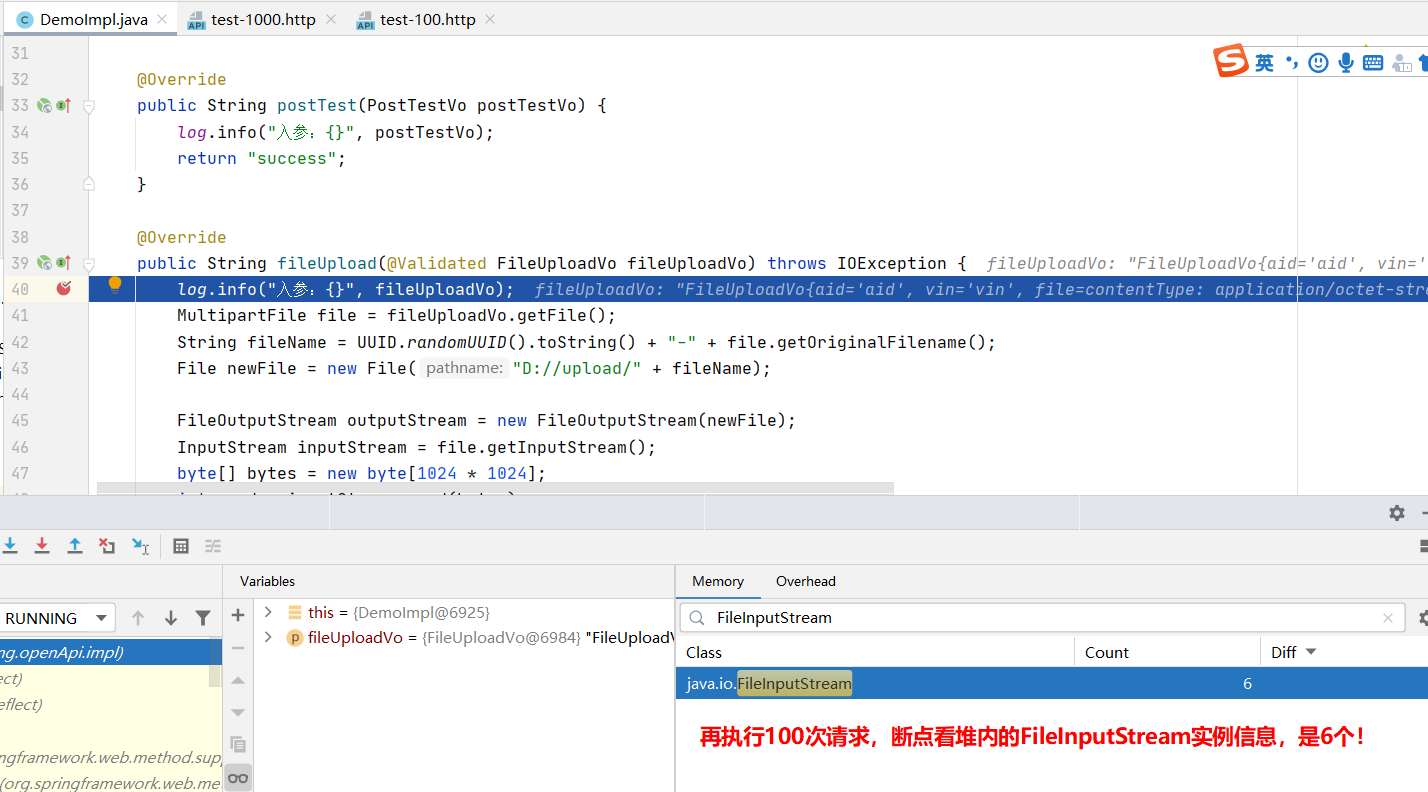Click the Force Step Into red arrow icon
1428x792 pixels.
pyautogui.click(x=42, y=545)
